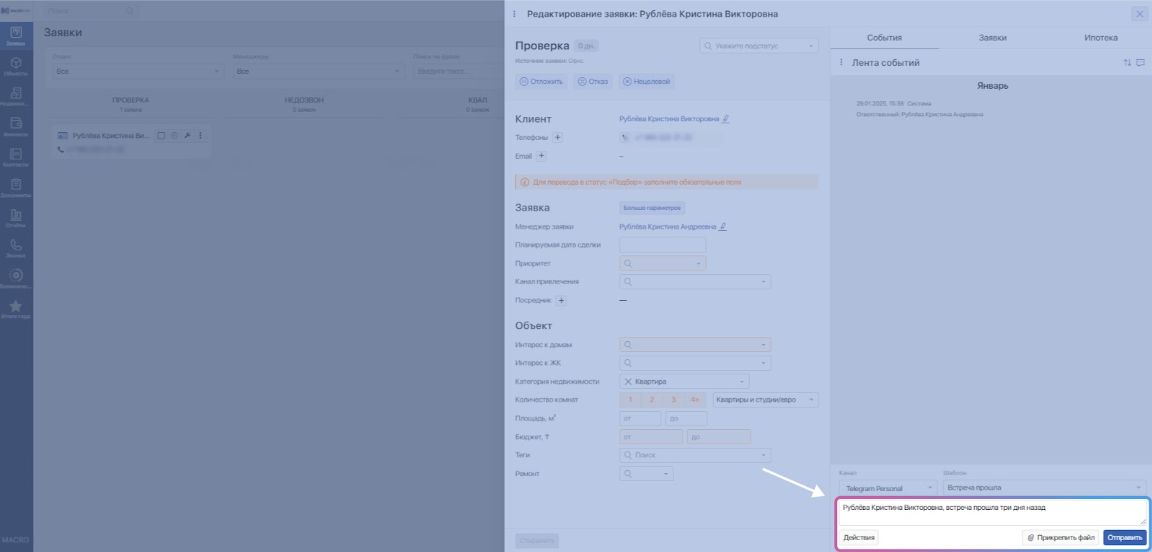Expand the Шаблон dropdown showing Встреча прошла

tap(1044, 488)
